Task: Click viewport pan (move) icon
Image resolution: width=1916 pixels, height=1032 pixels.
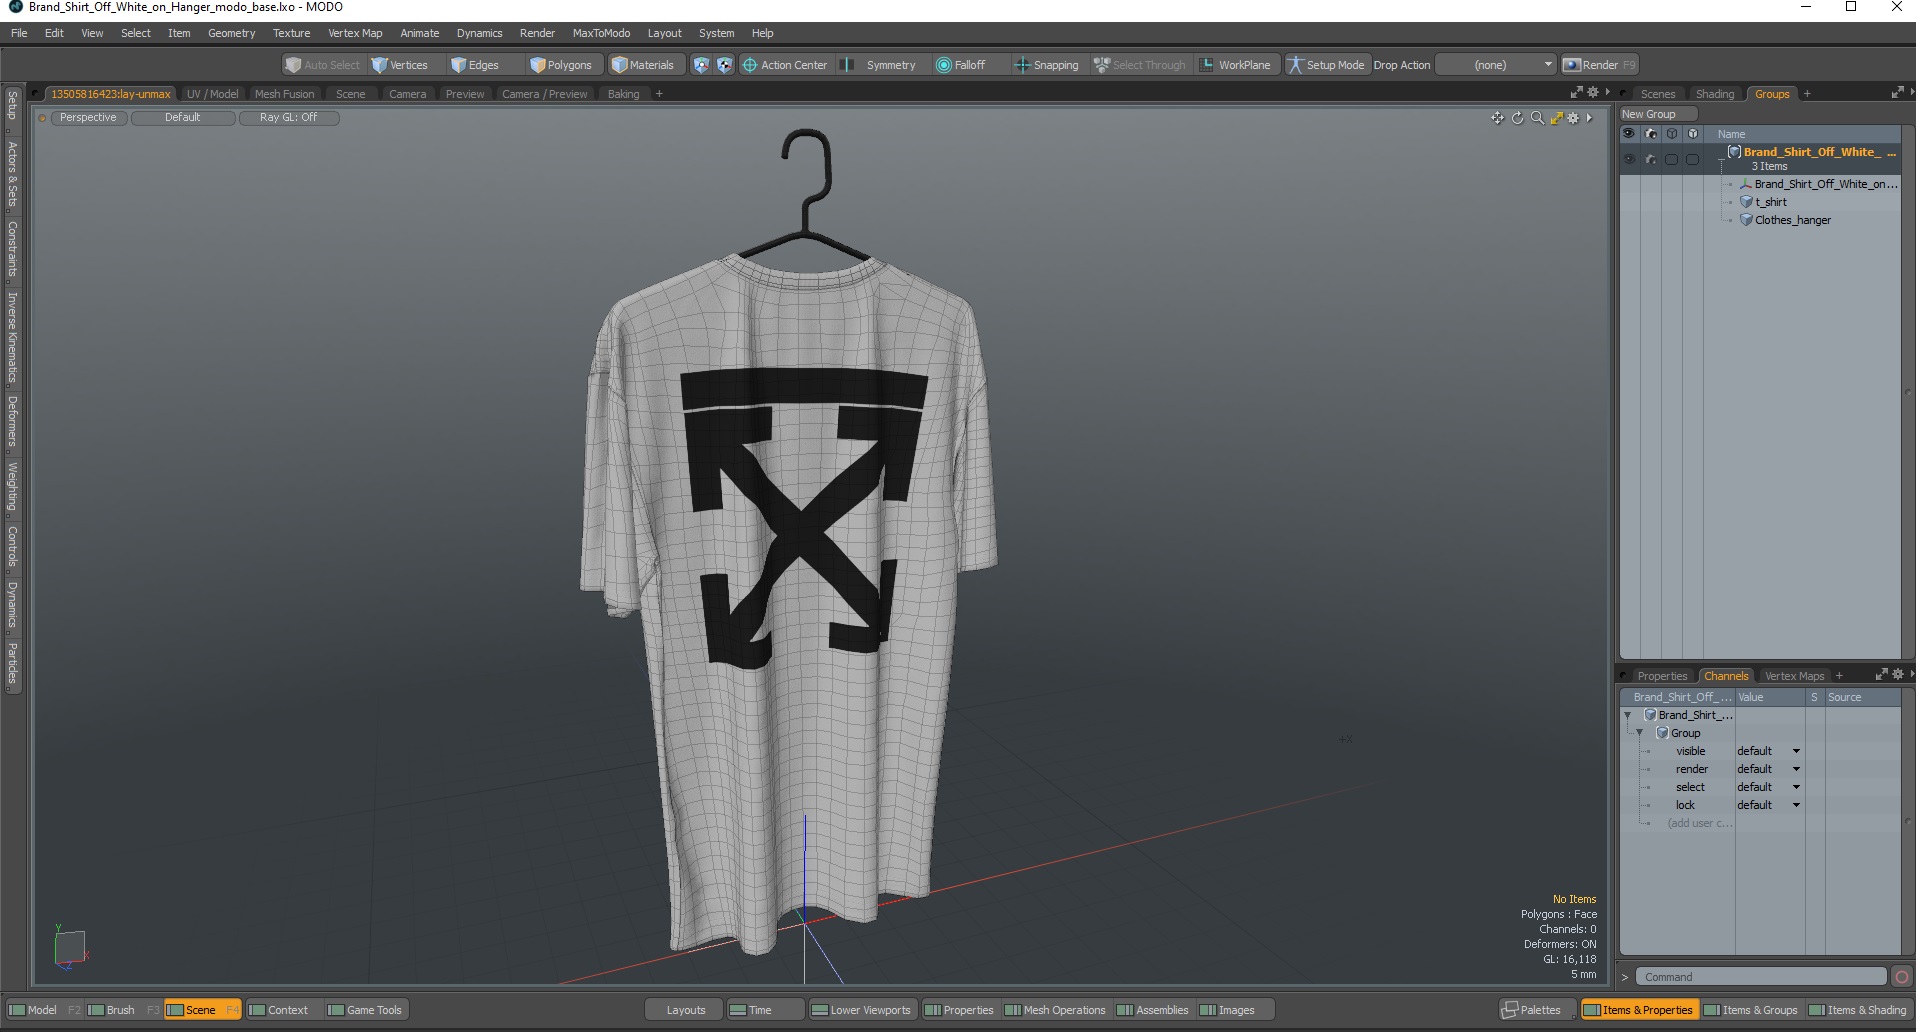Action: tap(1497, 118)
